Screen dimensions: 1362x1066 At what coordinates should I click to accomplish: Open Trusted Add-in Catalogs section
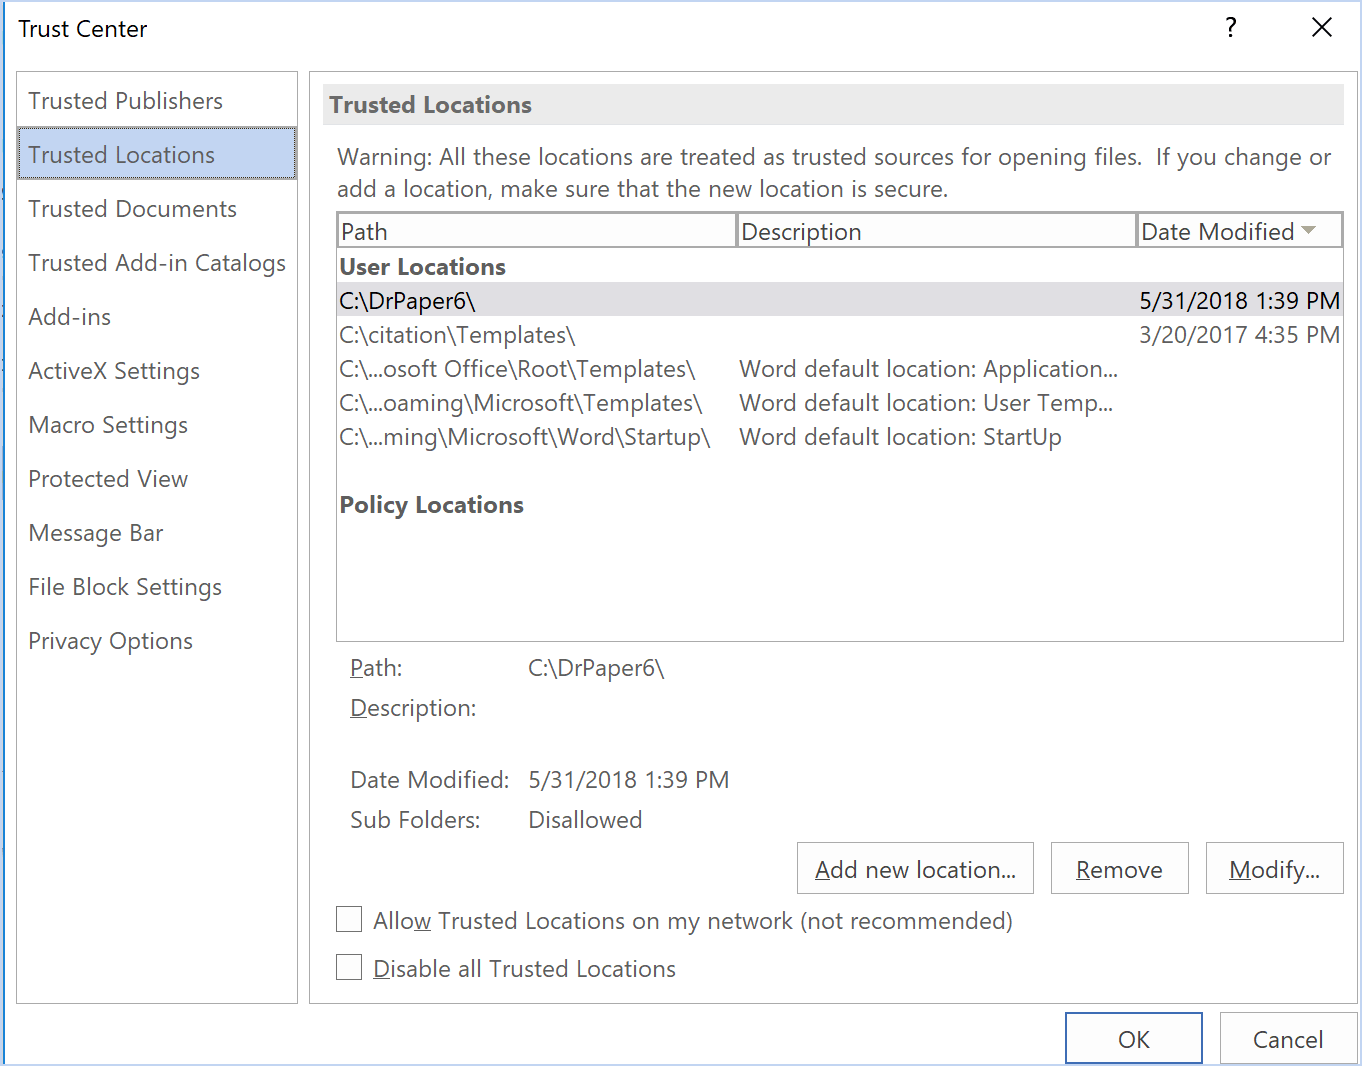click(157, 263)
